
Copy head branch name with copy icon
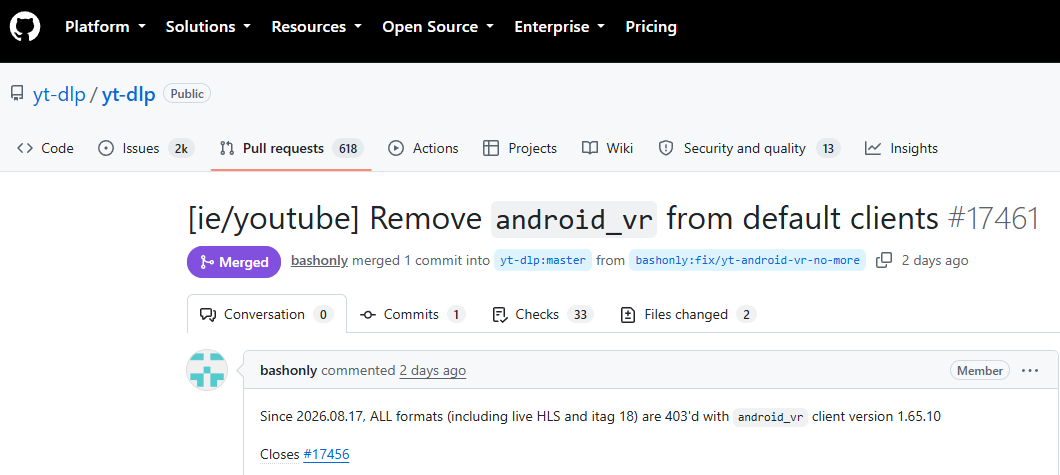(x=884, y=260)
